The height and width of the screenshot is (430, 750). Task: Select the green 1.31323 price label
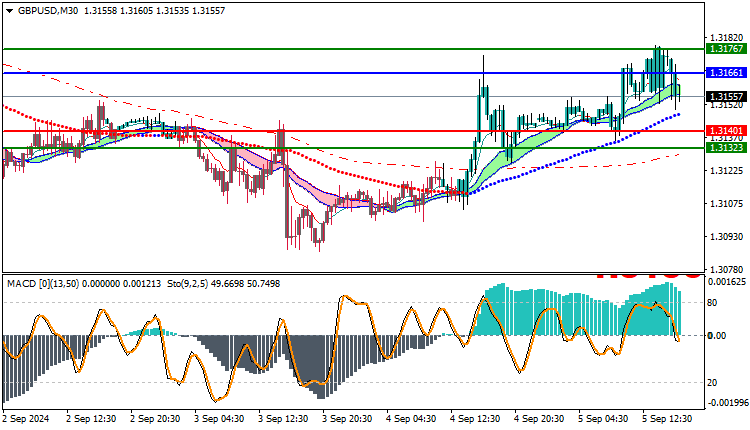coord(727,148)
